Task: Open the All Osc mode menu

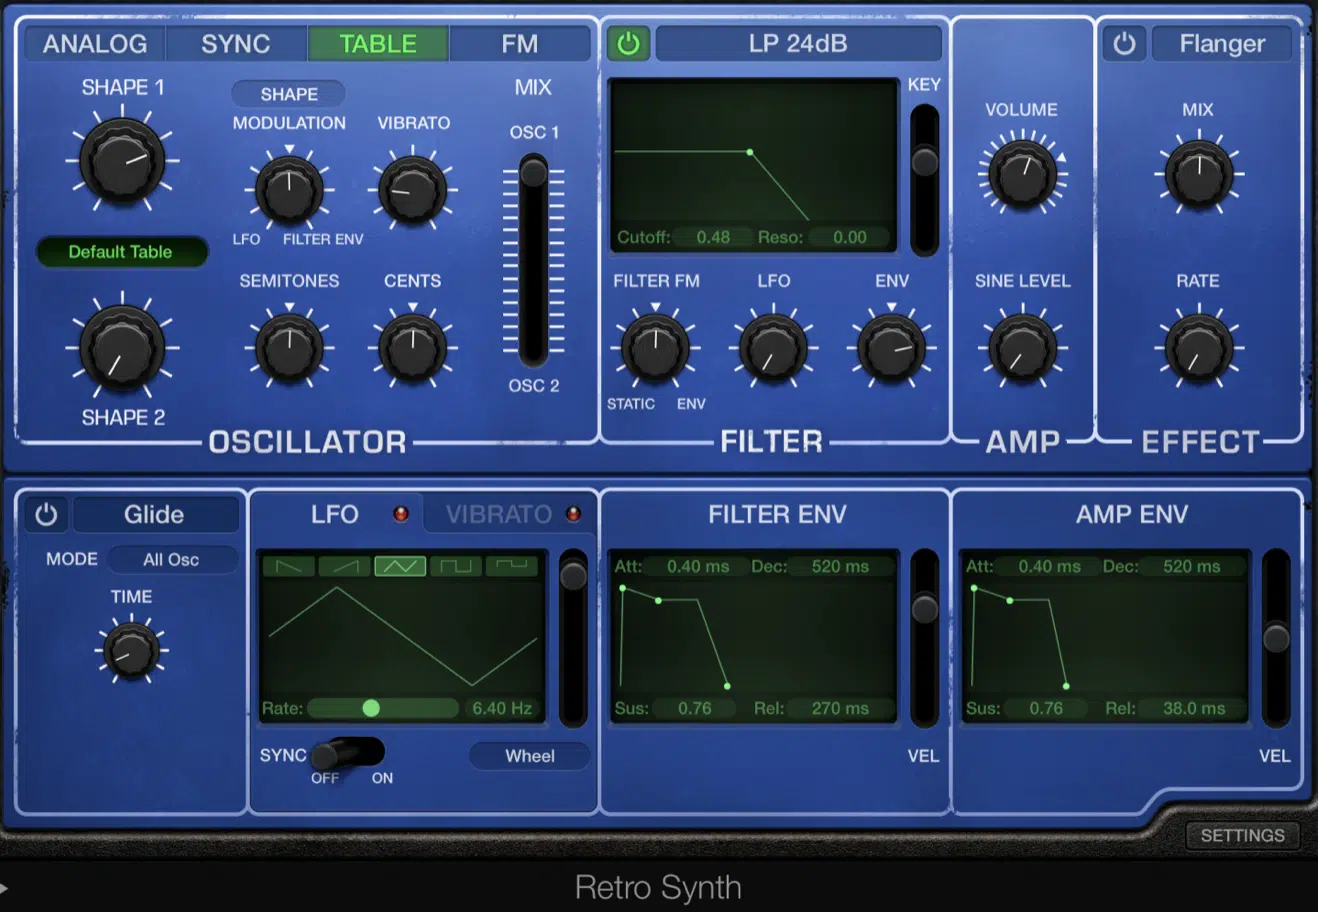Action: tap(171, 560)
